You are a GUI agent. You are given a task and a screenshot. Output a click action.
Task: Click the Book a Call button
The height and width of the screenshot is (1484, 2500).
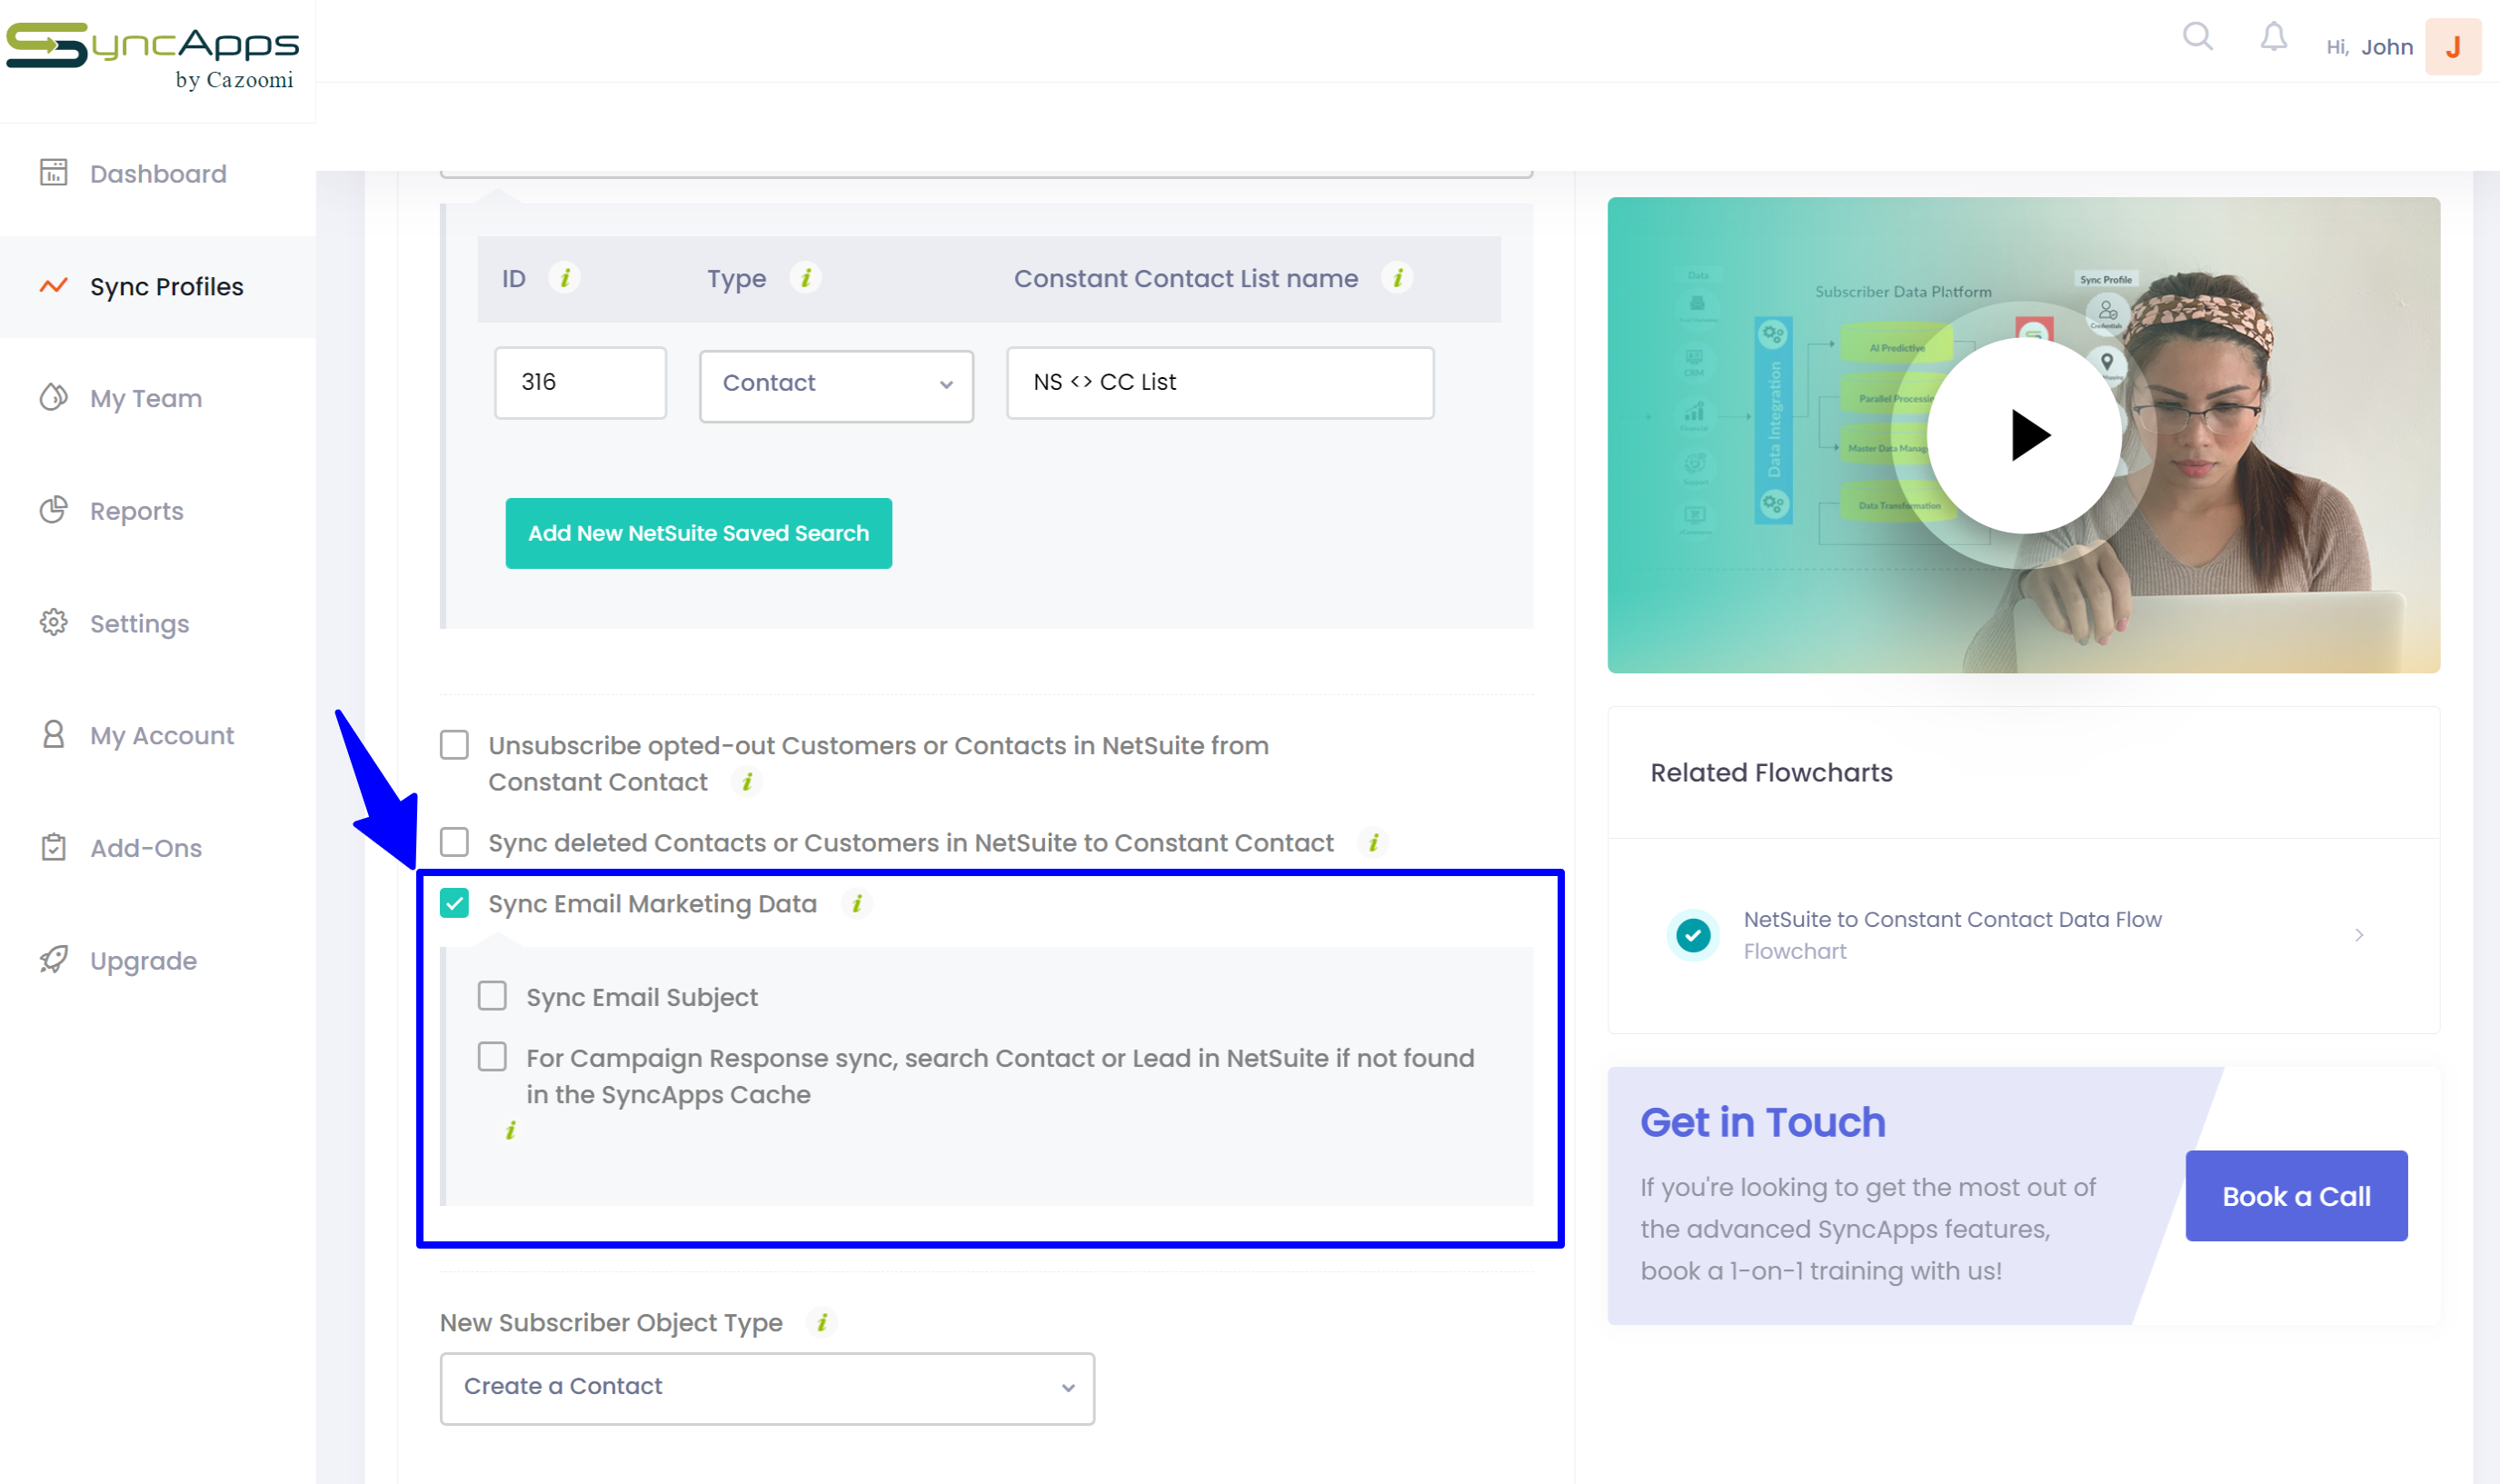[x=2296, y=1196]
